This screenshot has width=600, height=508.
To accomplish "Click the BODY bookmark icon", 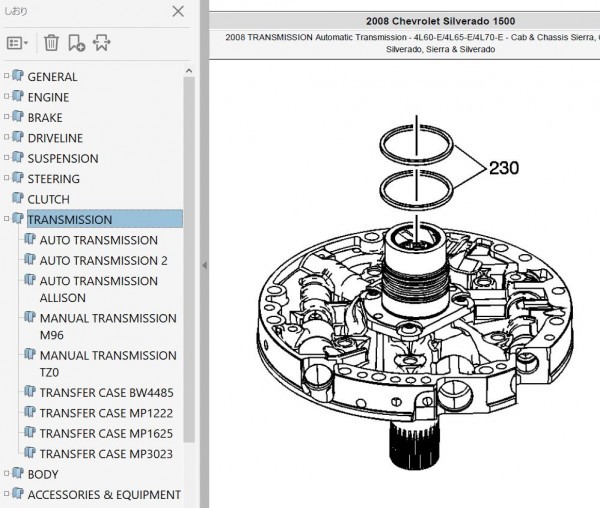I will click(18, 473).
